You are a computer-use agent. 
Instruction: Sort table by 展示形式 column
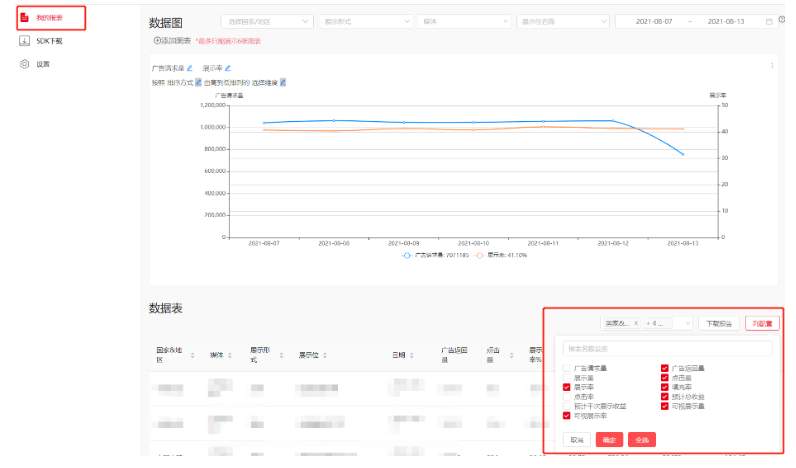pos(281,355)
